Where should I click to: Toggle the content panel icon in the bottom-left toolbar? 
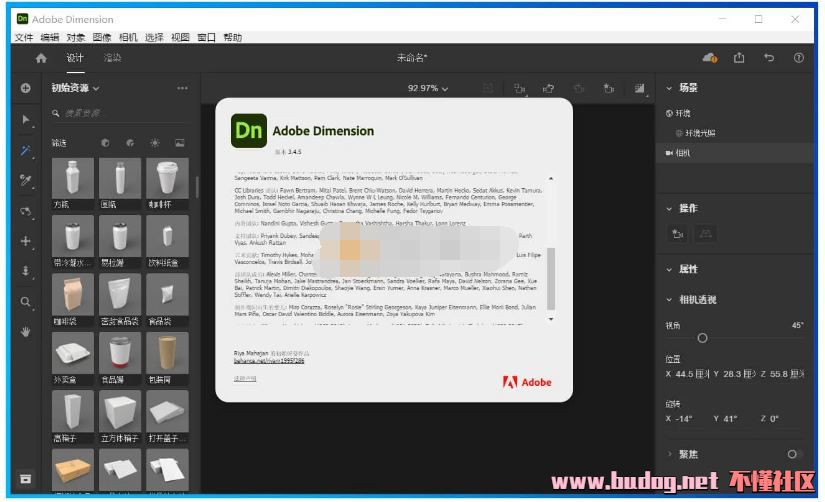pyautogui.click(x=25, y=479)
